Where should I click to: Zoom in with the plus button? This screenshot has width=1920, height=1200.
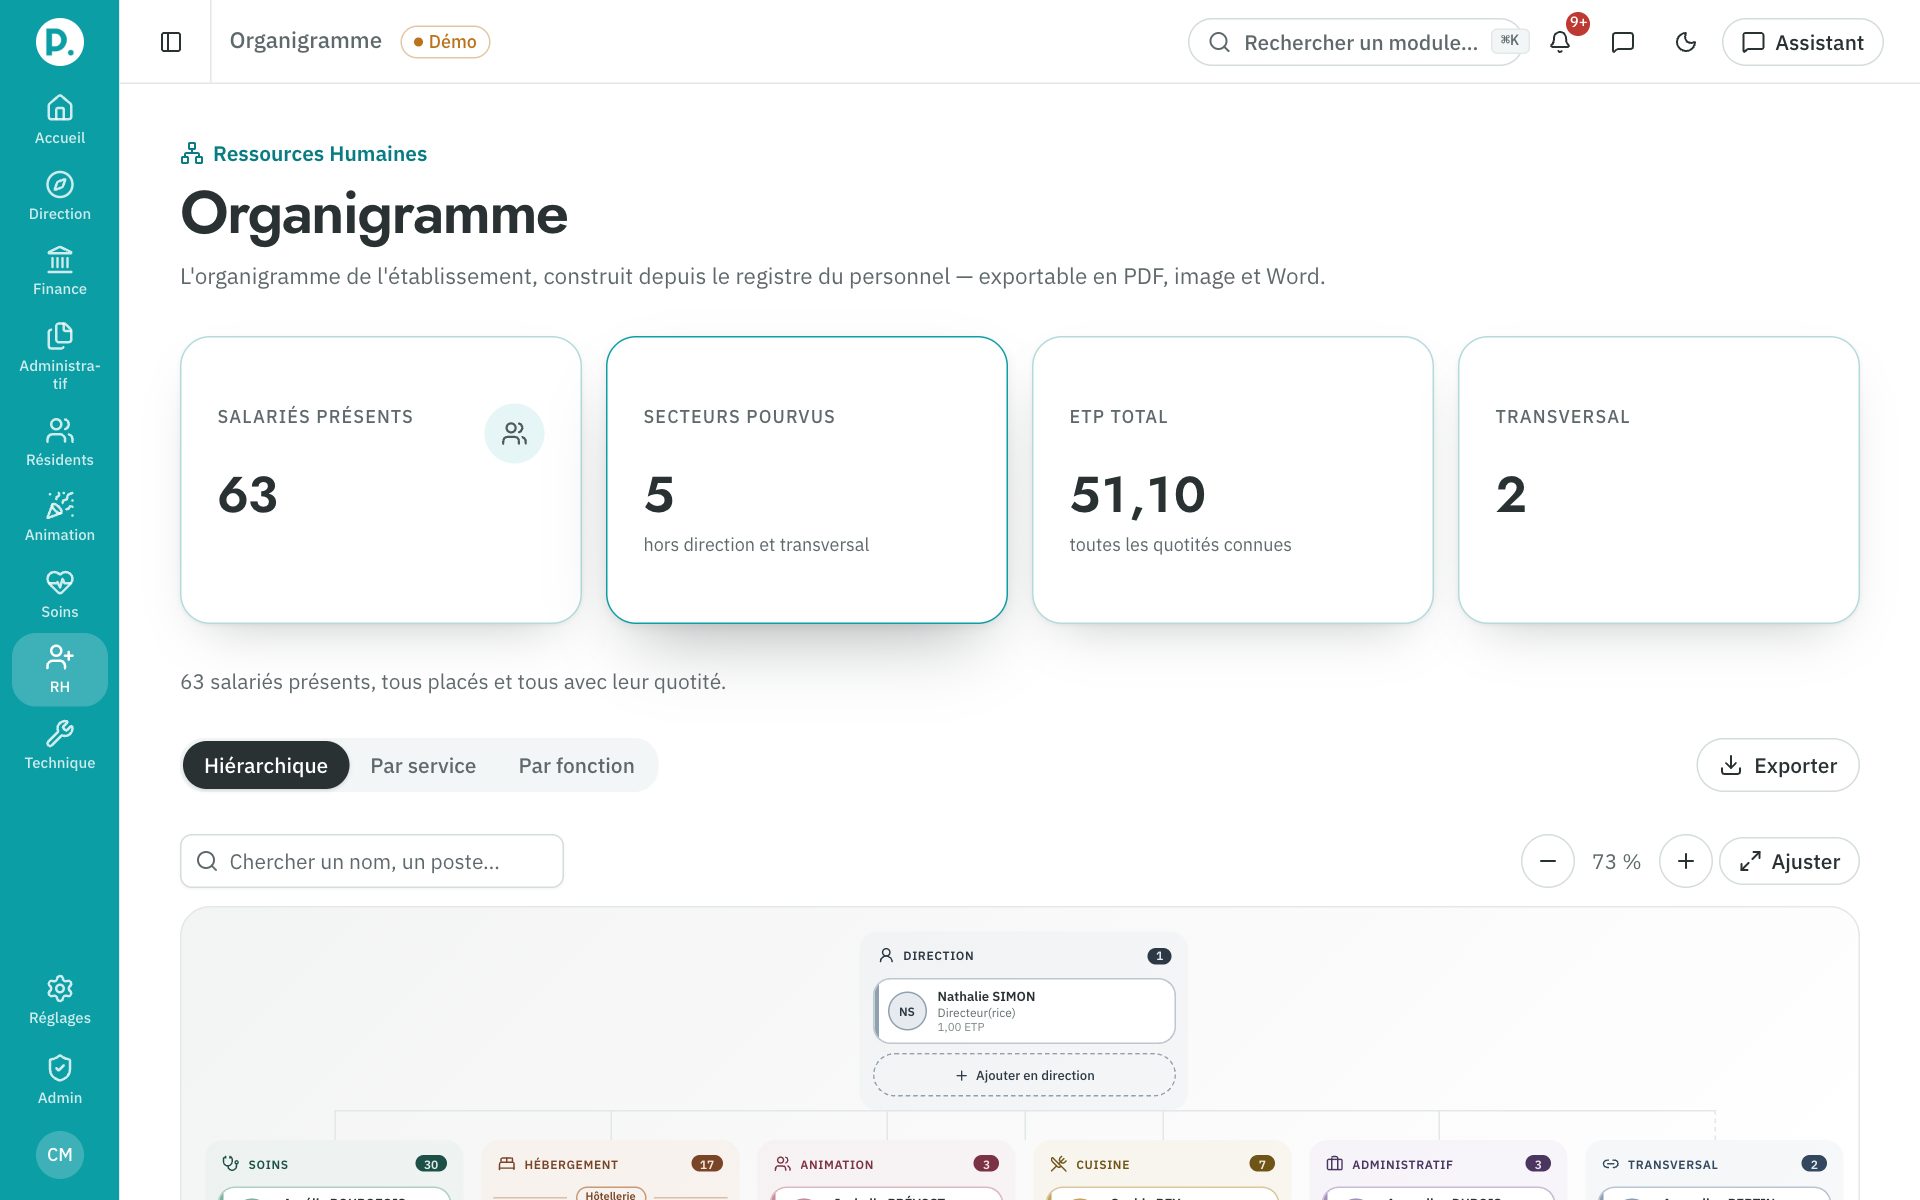click(x=1686, y=861)
